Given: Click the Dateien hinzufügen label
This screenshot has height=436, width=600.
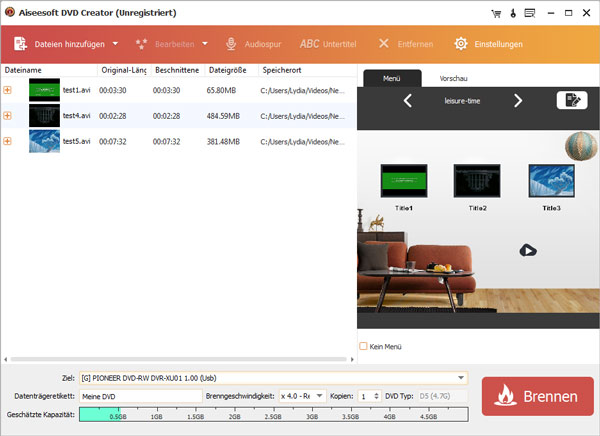Looking at the screenshot, I should click(70, 44).
